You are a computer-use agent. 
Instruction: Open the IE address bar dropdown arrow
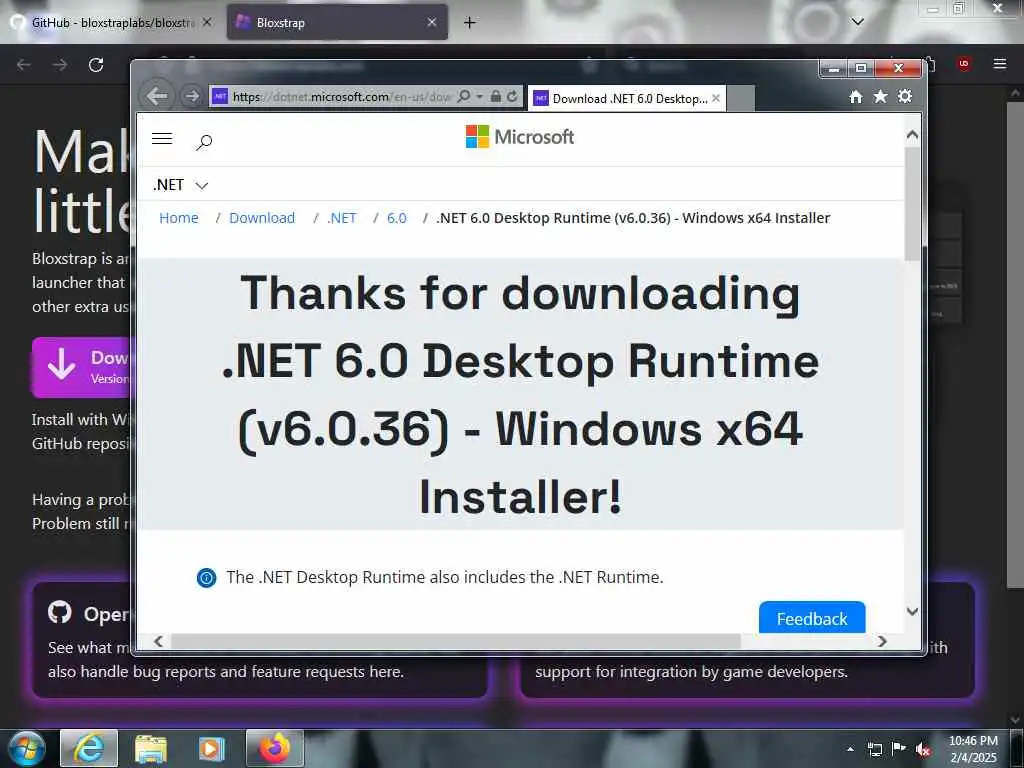(x=479, y=97)
